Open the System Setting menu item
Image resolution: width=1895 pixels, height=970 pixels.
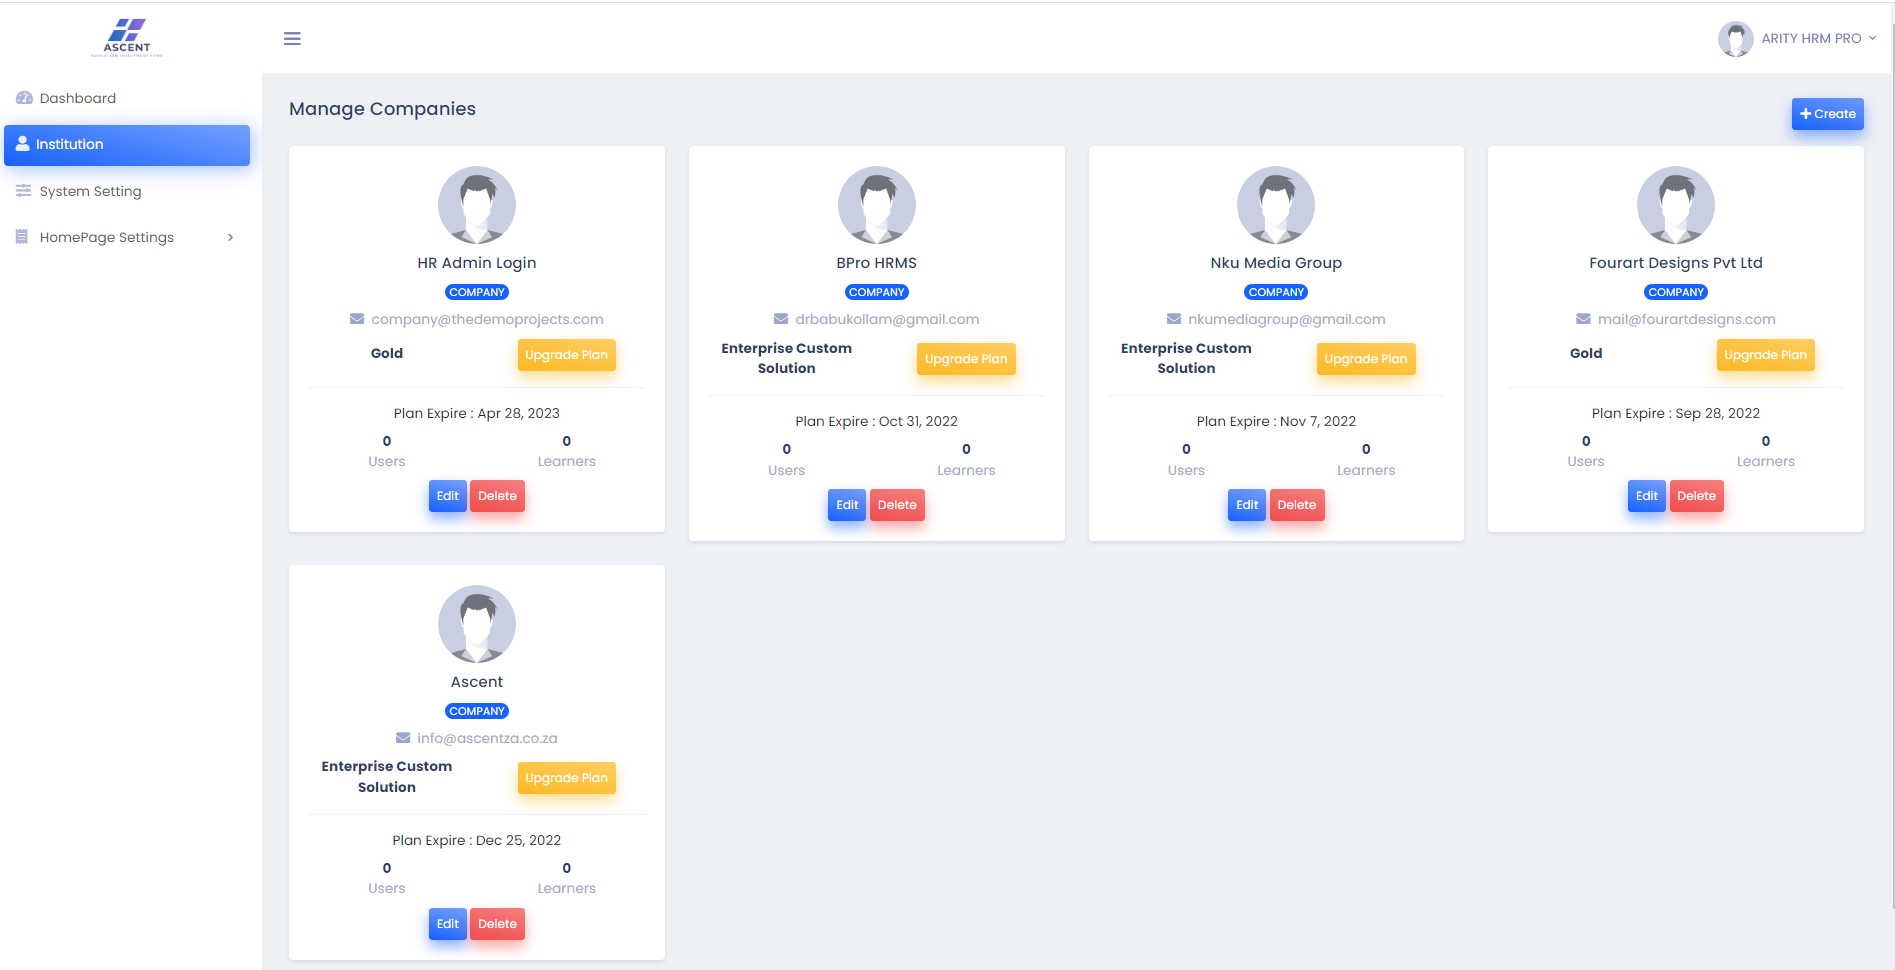[127, 191]
